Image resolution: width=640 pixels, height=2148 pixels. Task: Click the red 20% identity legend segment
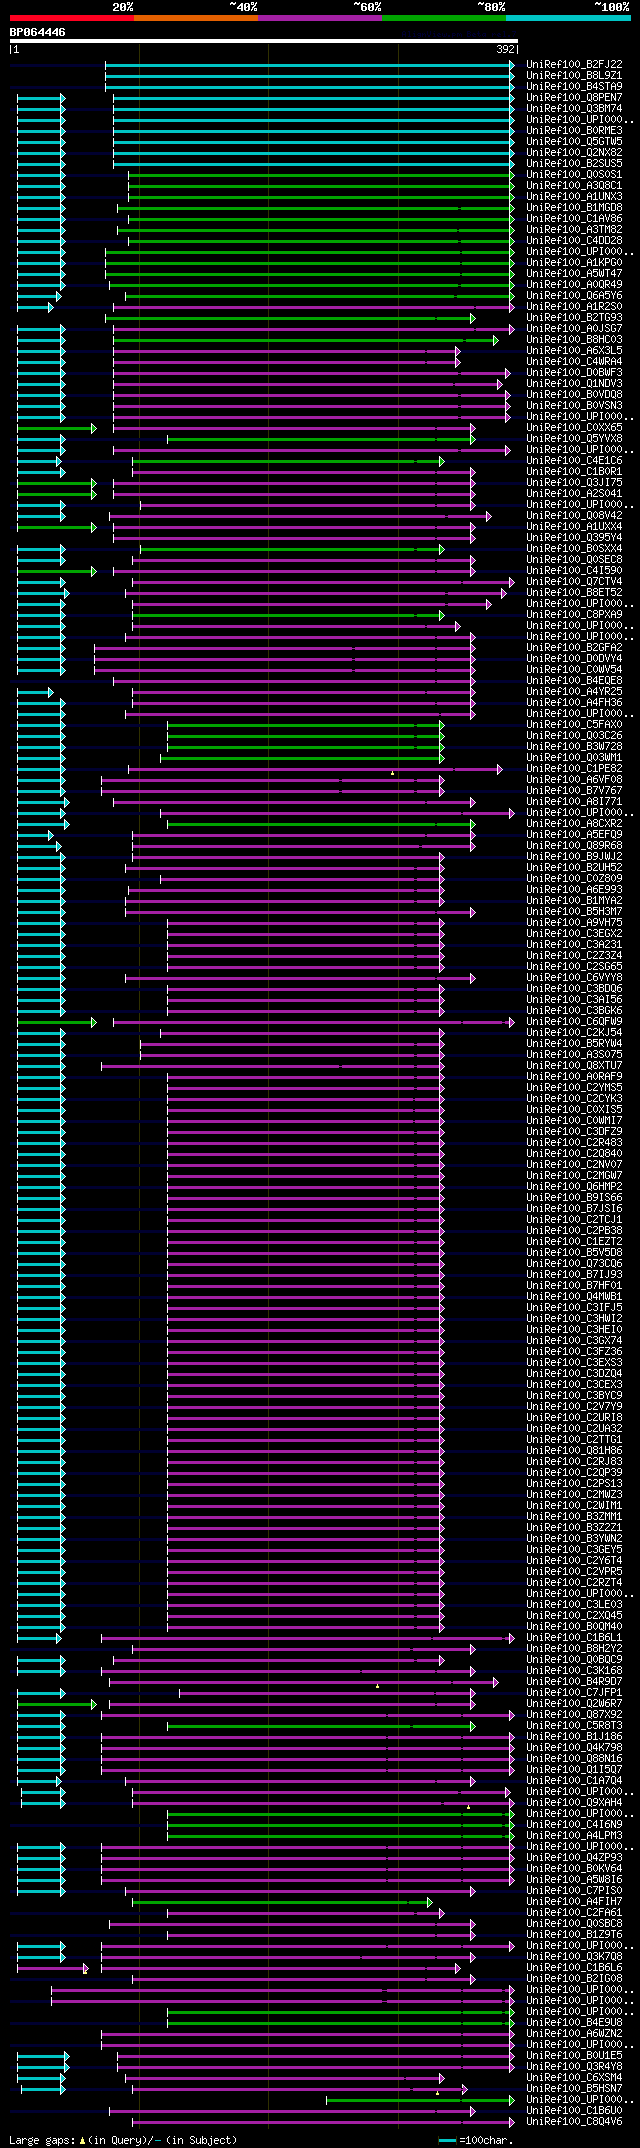72,18
